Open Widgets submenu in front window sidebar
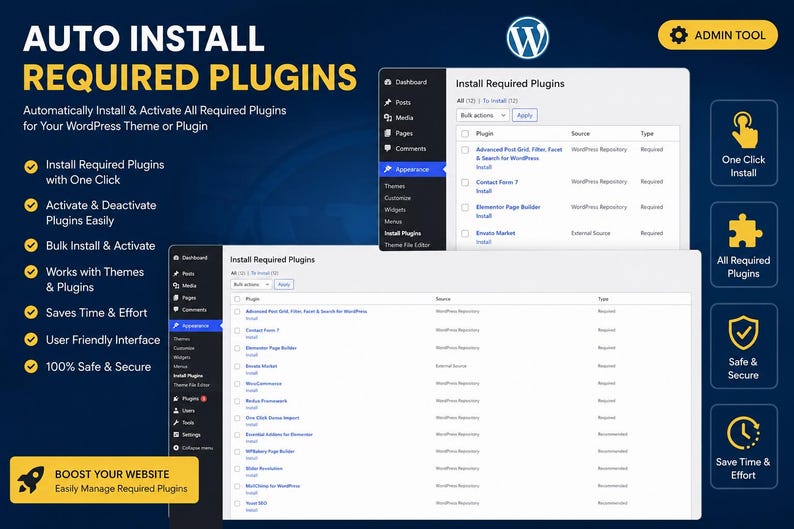The height and width of the screenshot is (529, 794). 182,357
